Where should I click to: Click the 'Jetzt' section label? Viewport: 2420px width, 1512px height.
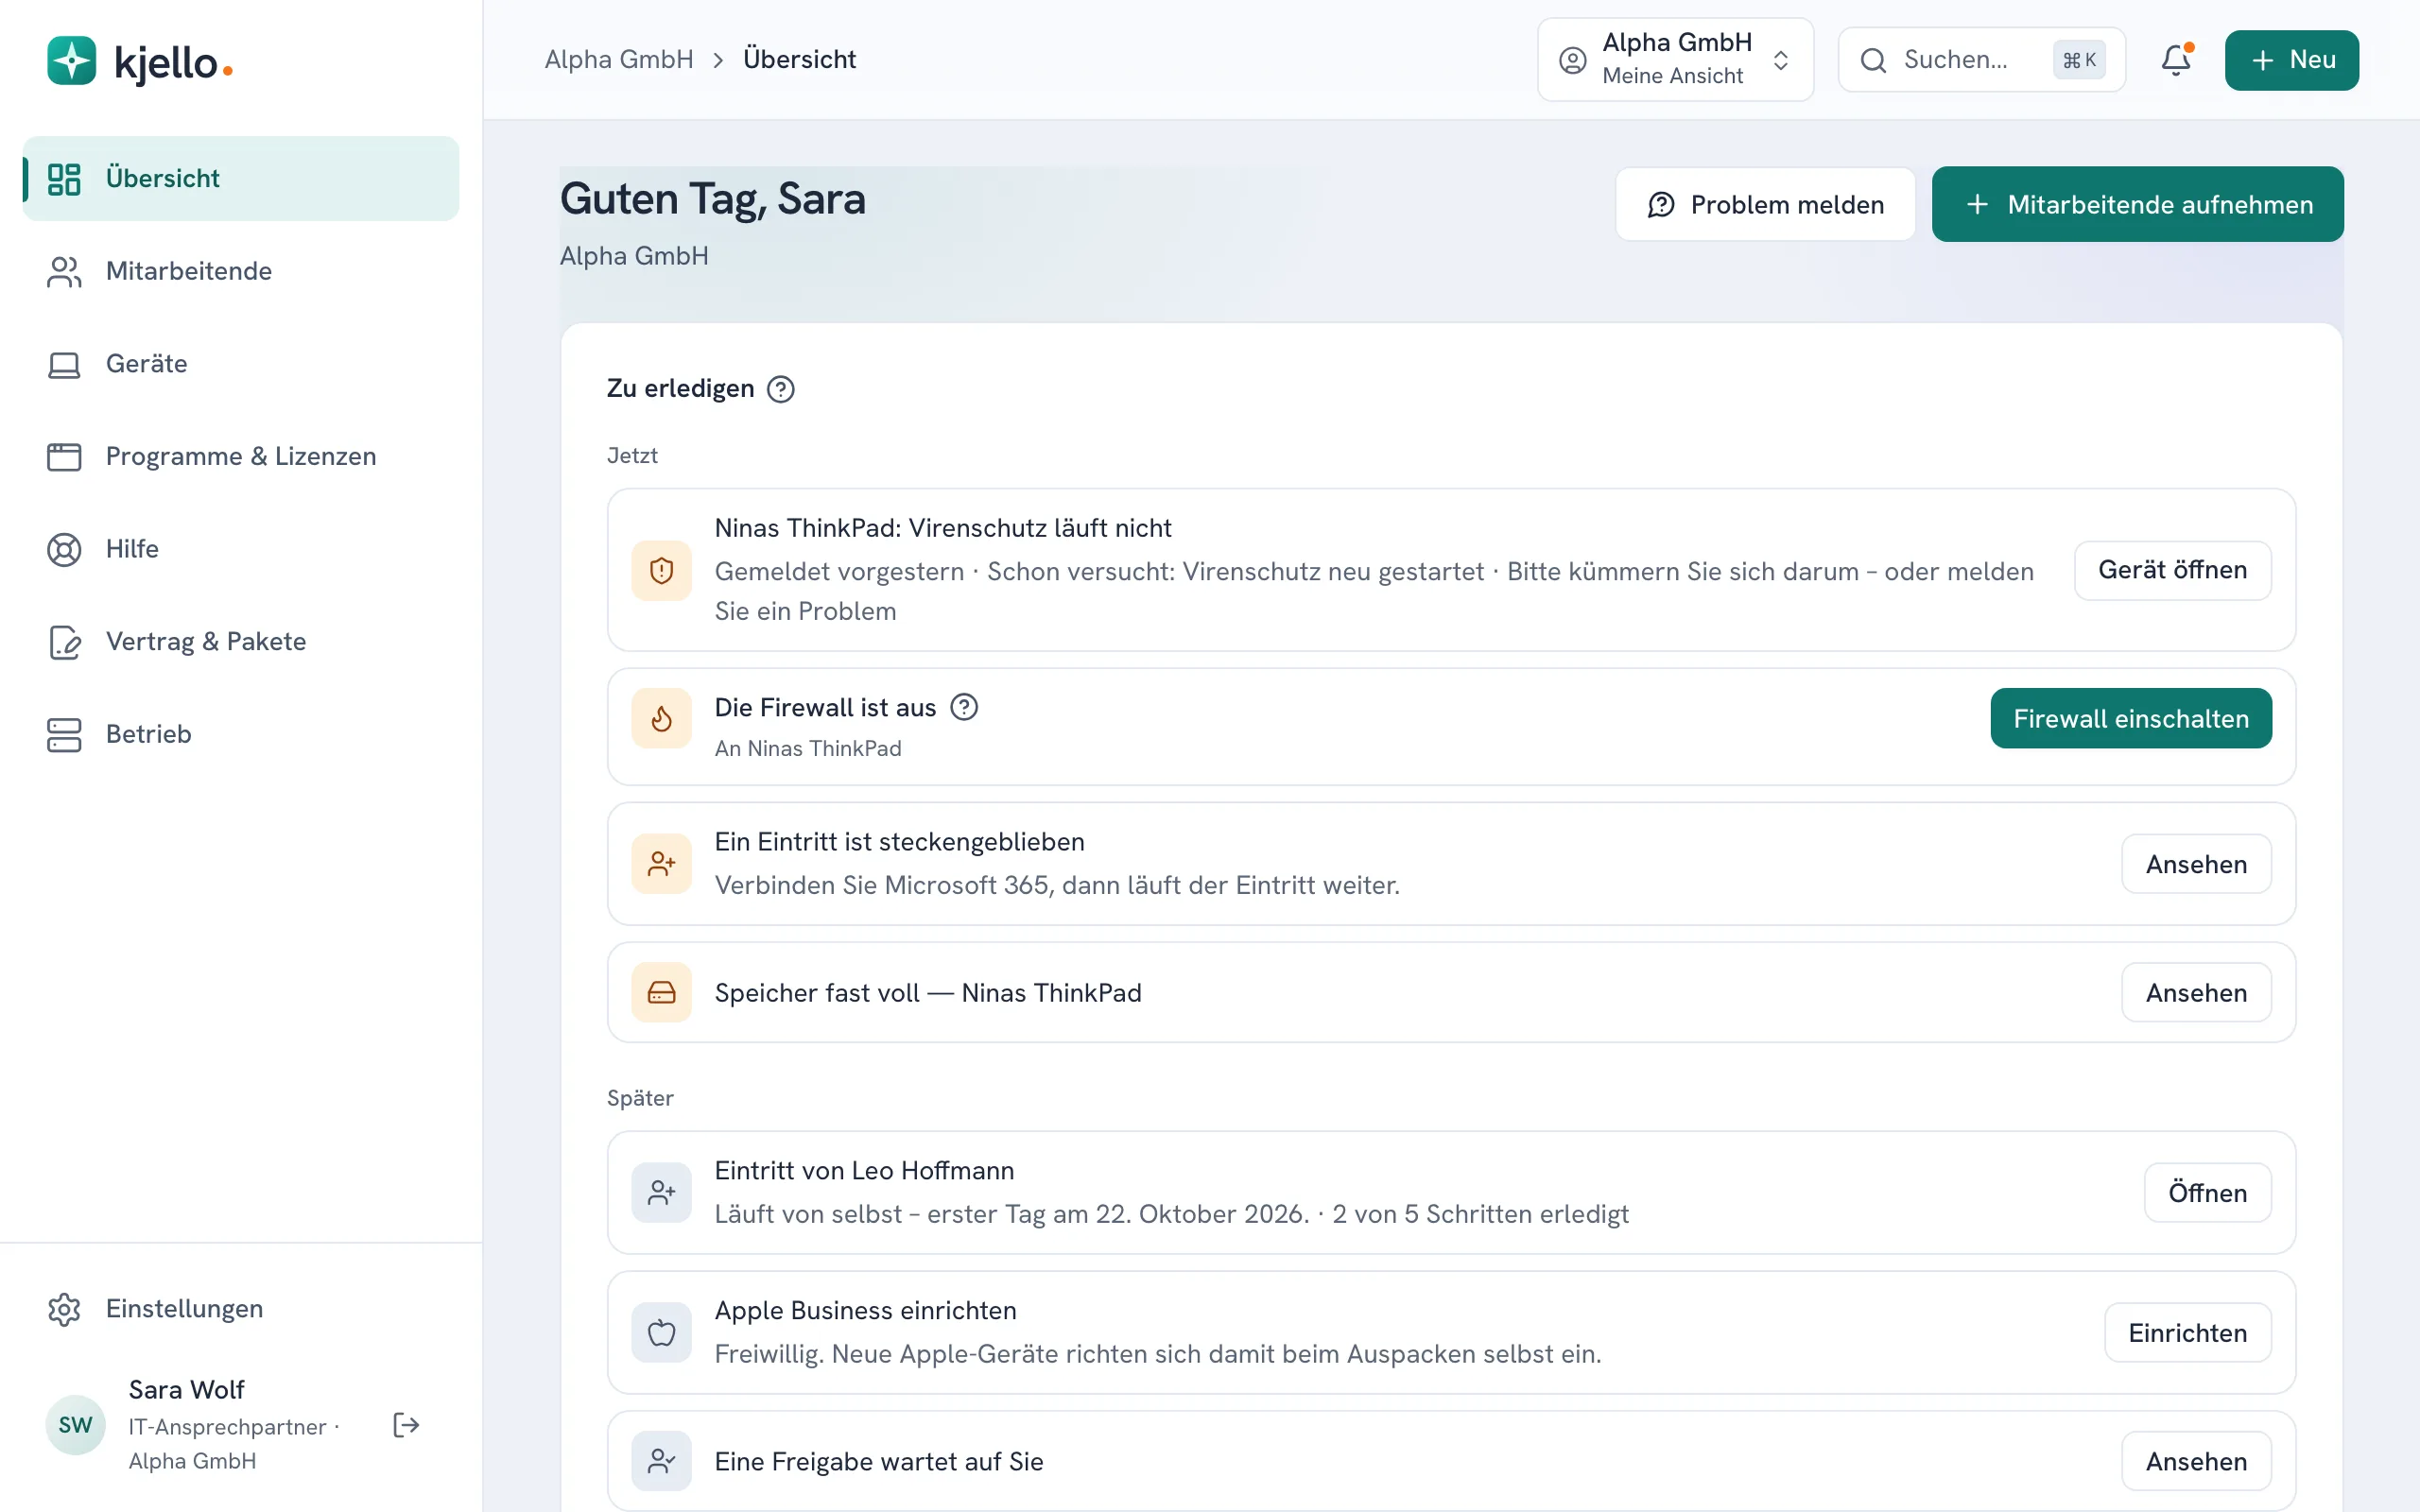[632, 455]
